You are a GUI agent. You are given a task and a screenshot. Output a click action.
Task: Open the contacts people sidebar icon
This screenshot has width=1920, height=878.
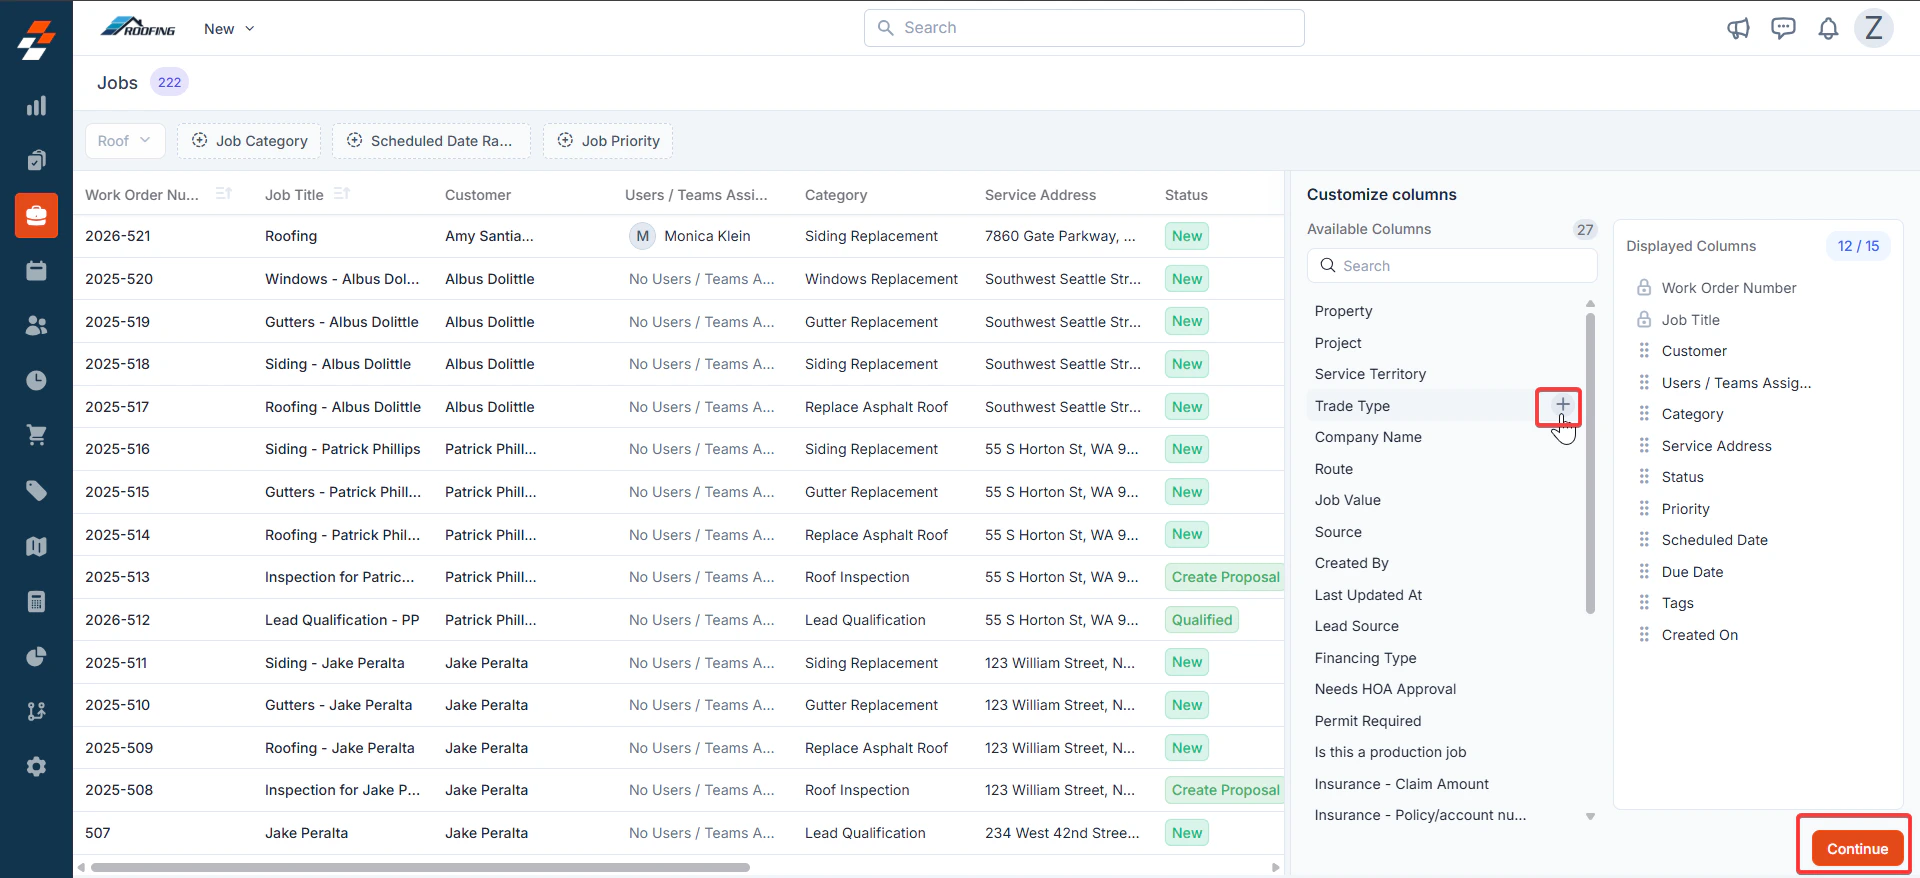point(36,325)
